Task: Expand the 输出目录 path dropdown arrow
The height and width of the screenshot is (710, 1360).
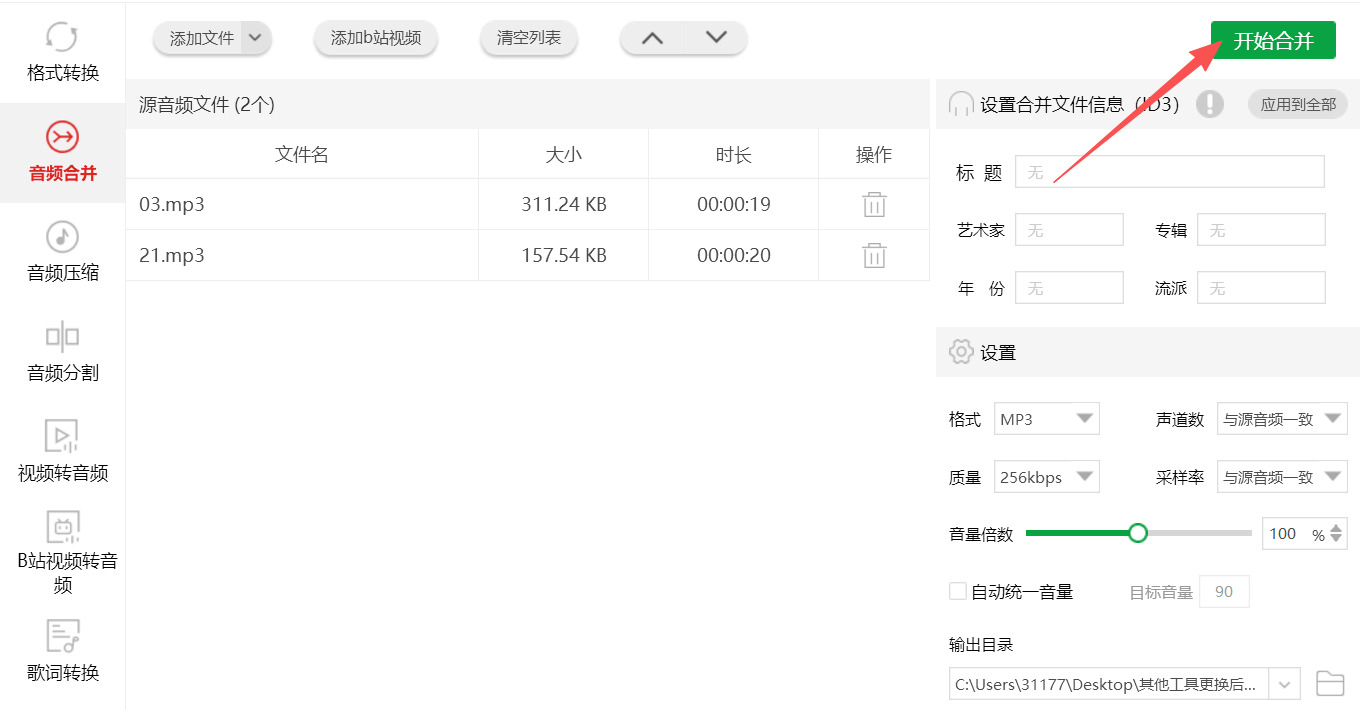Action: (x=1284, y=684)
